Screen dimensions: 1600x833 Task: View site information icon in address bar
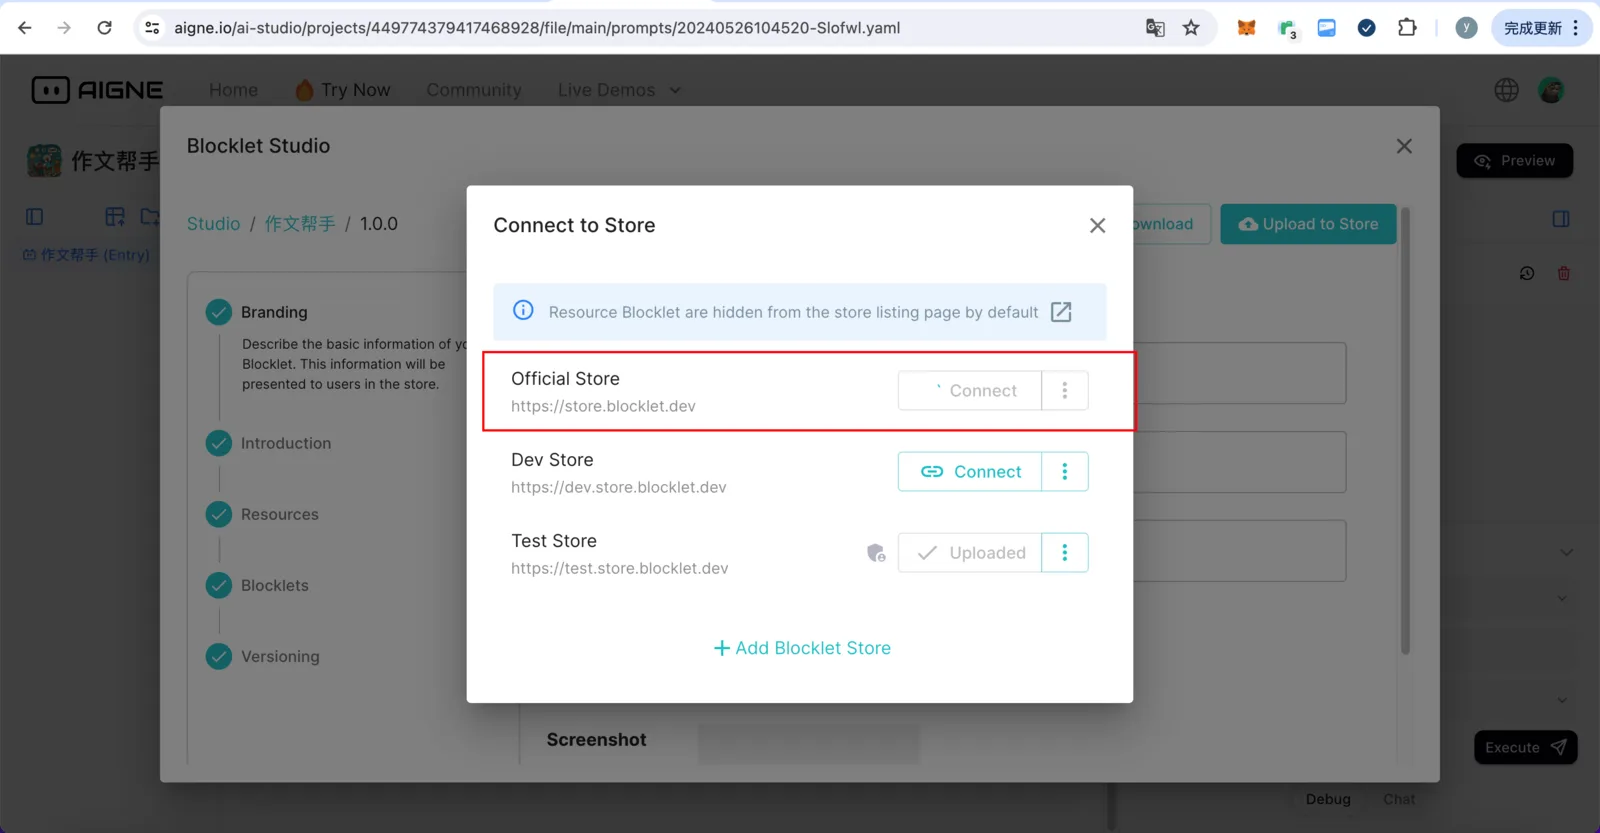tap(152, 28)
